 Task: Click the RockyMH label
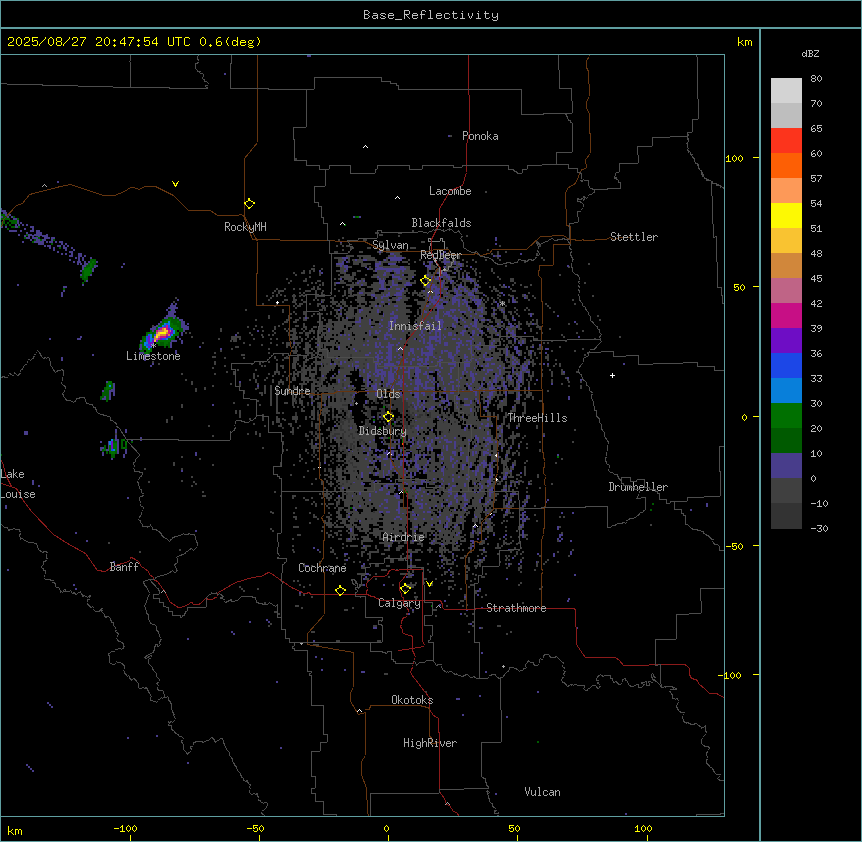point(245,226)
